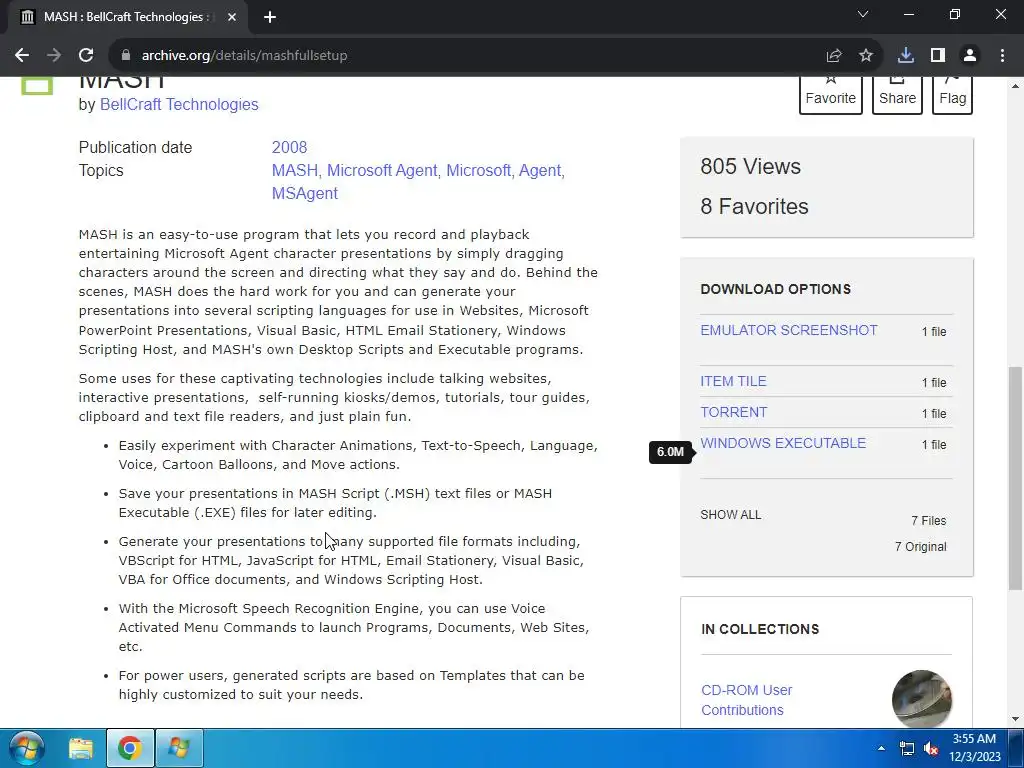This screenshot has width=1024, height=768.
Task: Click the page vertical scrollbar thumb
Action: (1015, 478)
